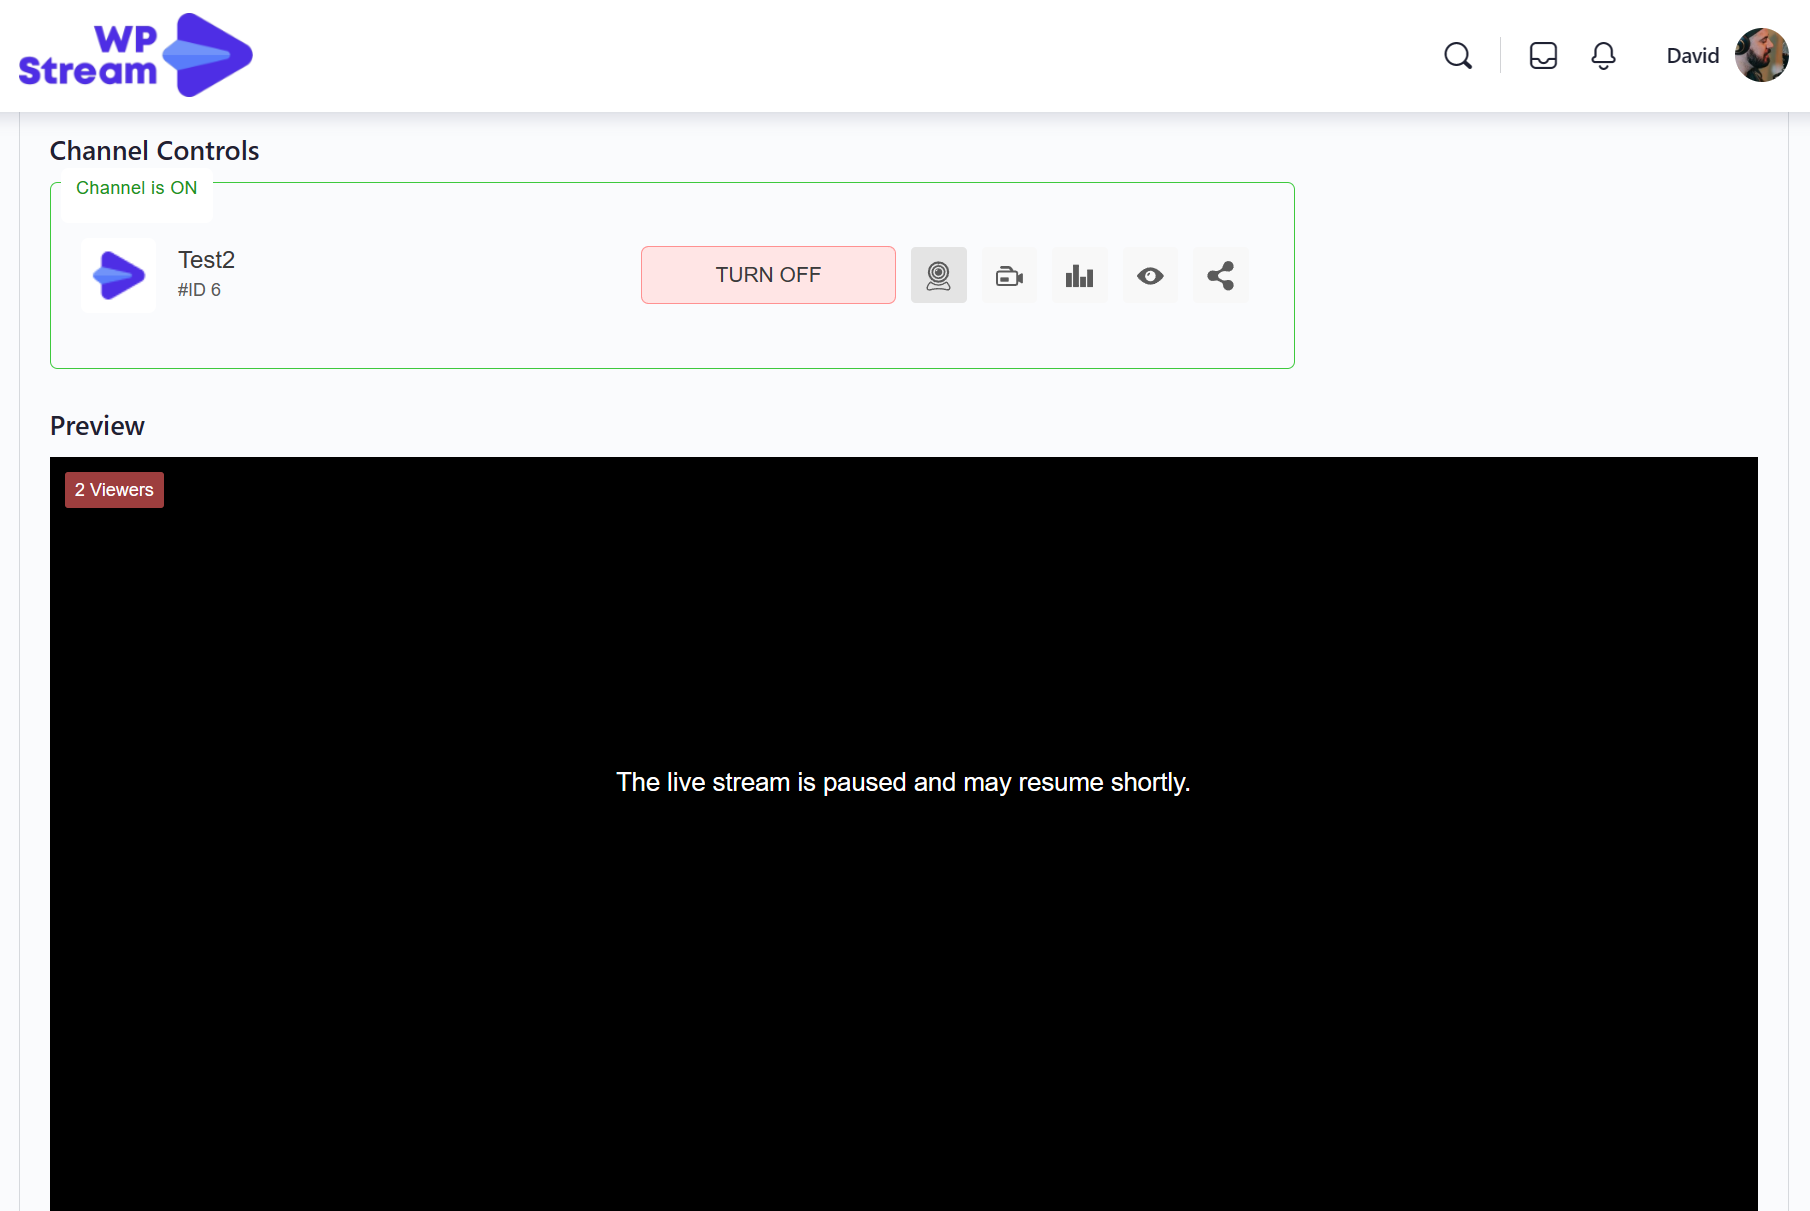The width and height of the screenshot is (1810, 1211).
Task: Show notifications via the bell icon
Action: click(x=1603, y=56)
